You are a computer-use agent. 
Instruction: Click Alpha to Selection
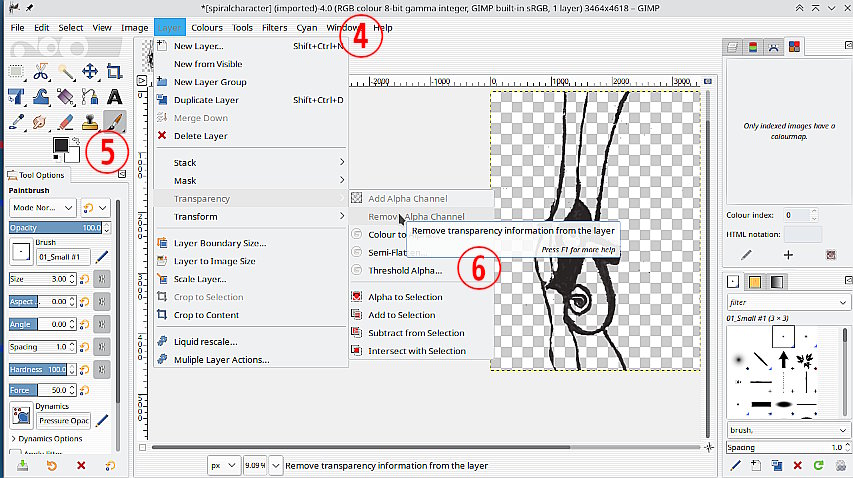pos(422,297)
